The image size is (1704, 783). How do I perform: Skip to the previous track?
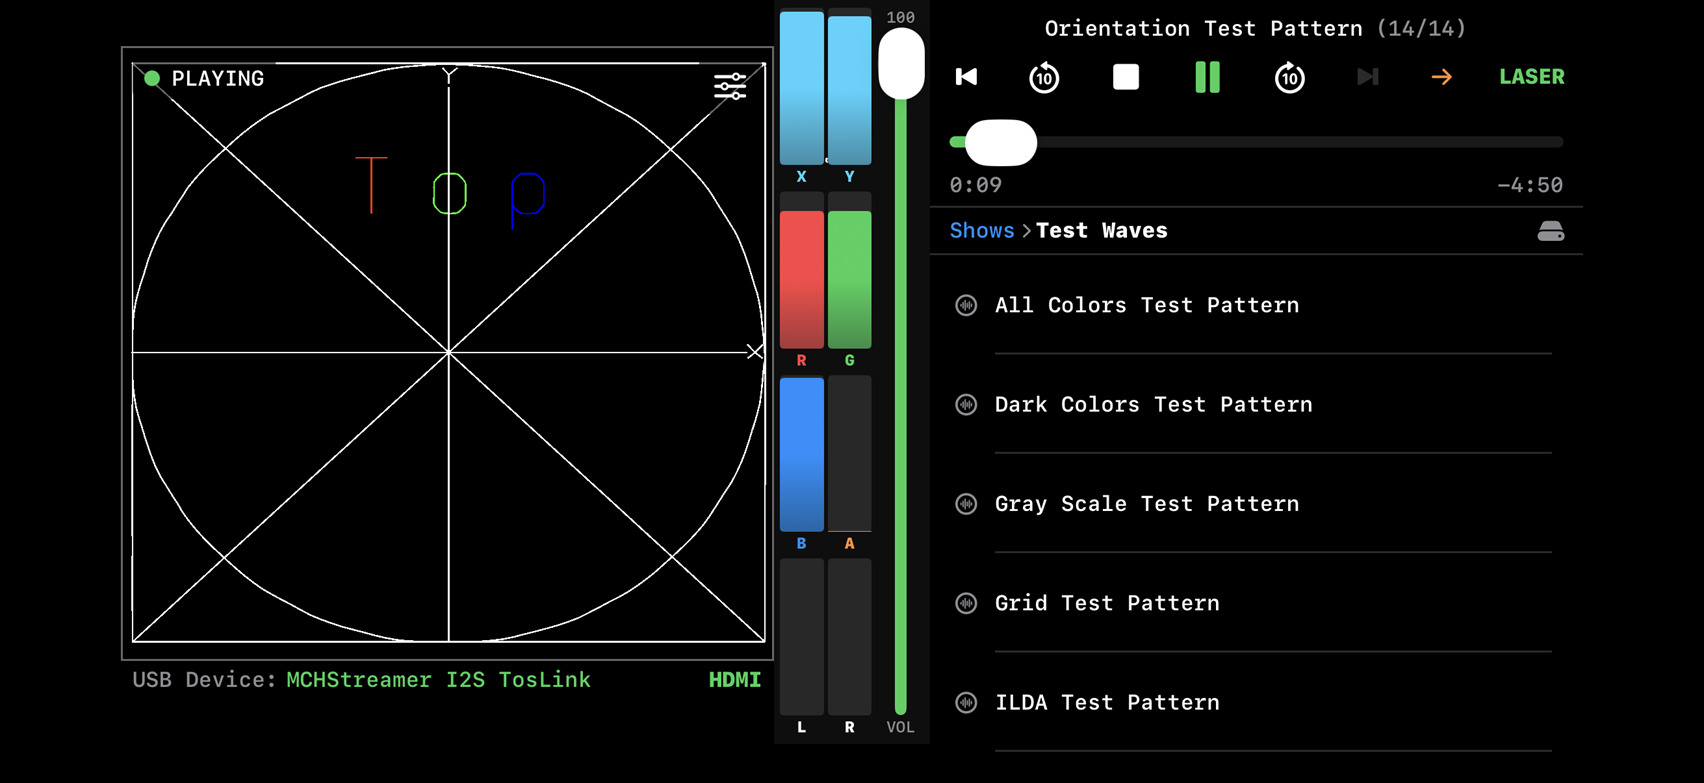(966, 77)
